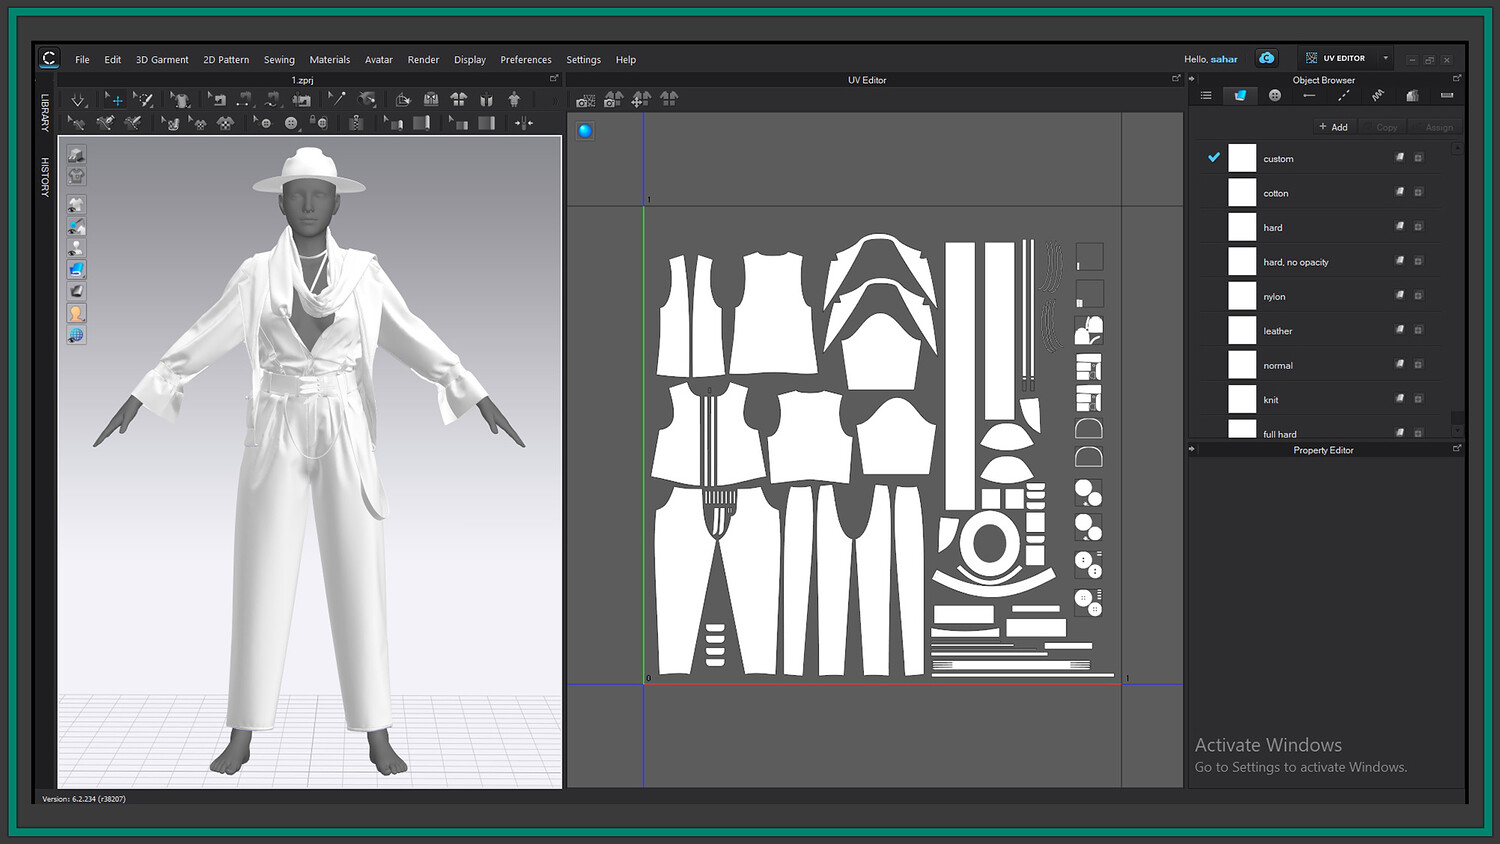1500x844 pixels.
Task: Click the username link sahar
Action: tap(1224, 60)
